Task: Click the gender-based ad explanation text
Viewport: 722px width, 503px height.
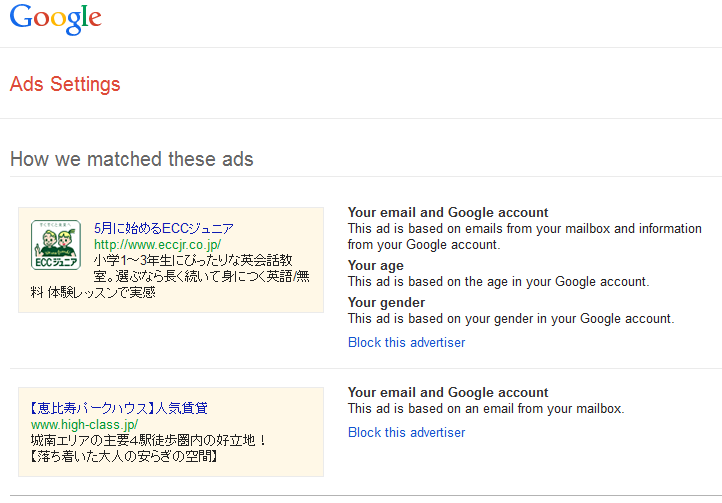Action: (x=510, y=318)
